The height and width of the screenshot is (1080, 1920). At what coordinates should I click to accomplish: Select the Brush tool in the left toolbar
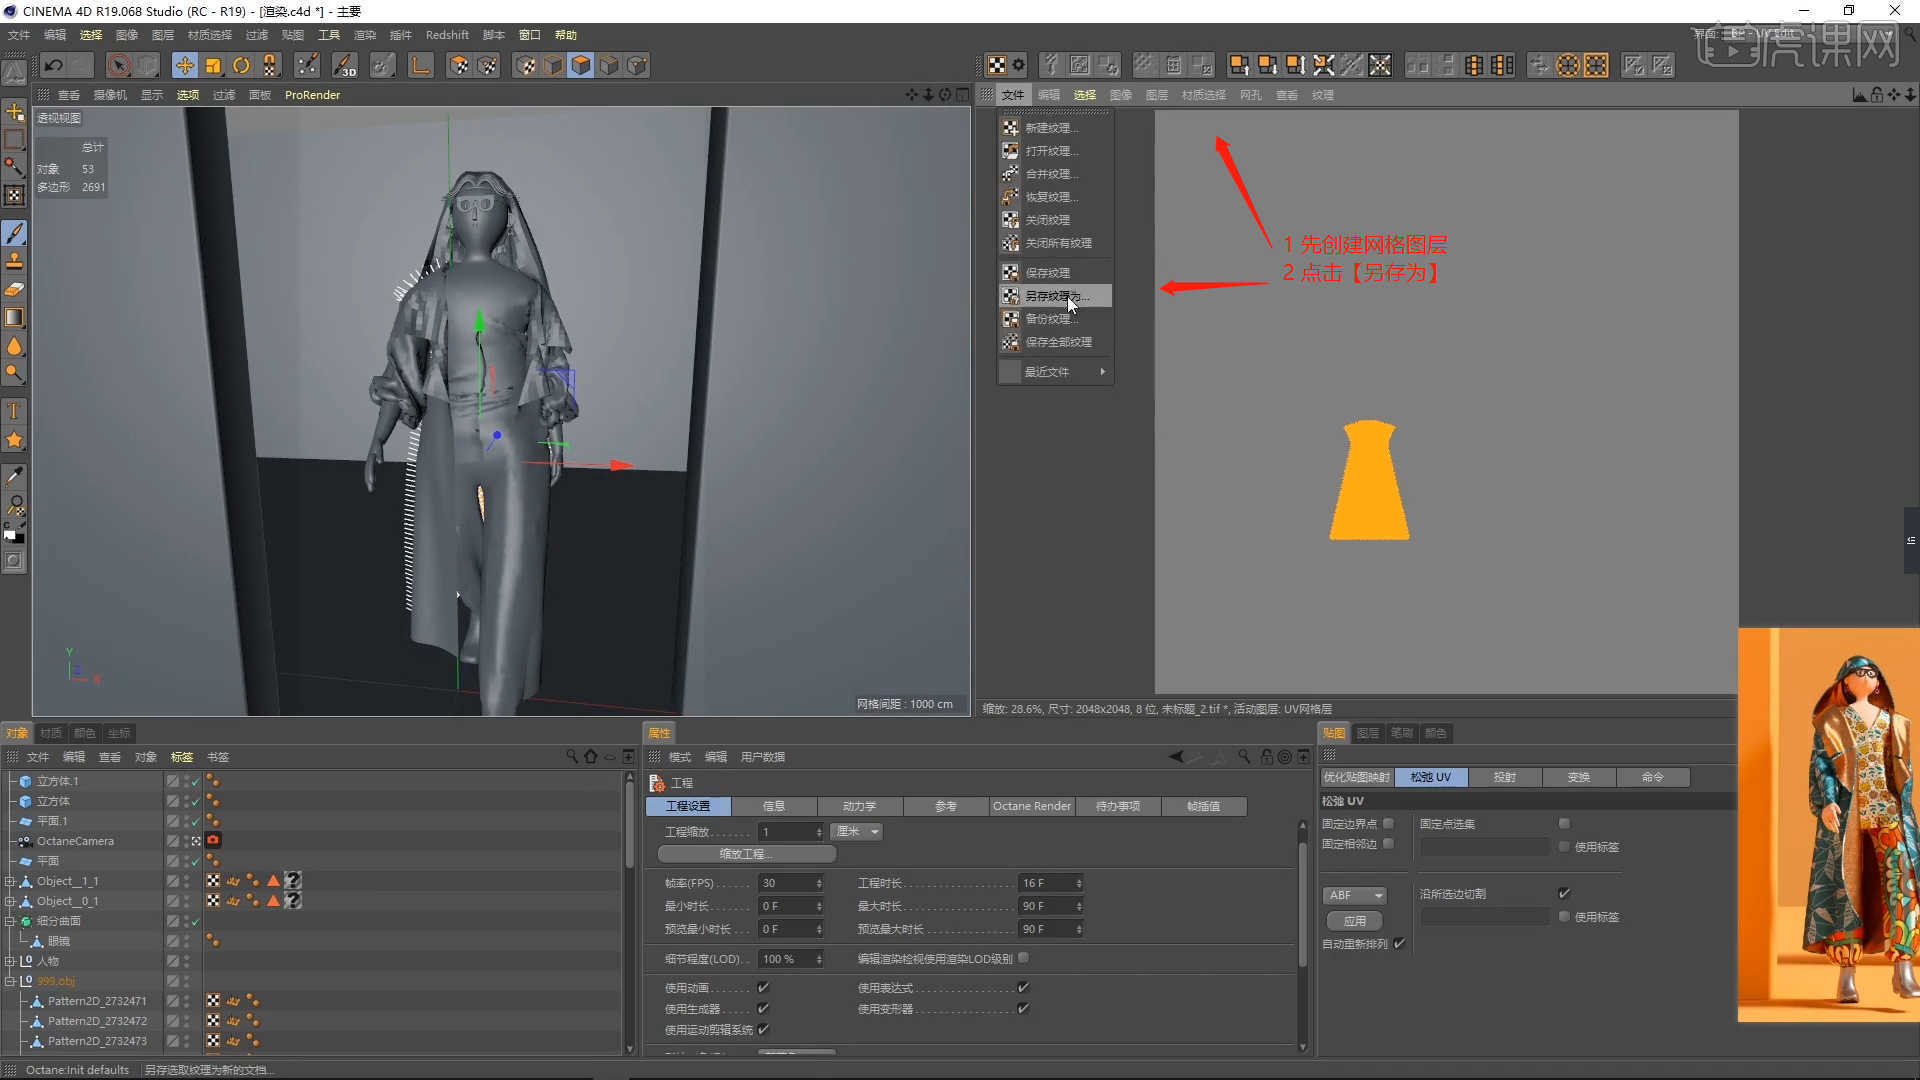[x=15, y=233]
